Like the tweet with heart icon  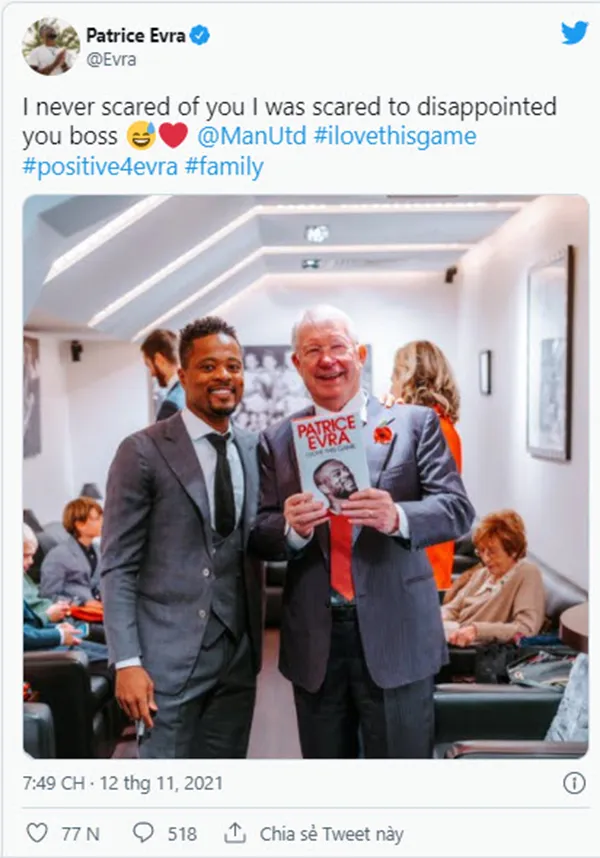point(37,833)
